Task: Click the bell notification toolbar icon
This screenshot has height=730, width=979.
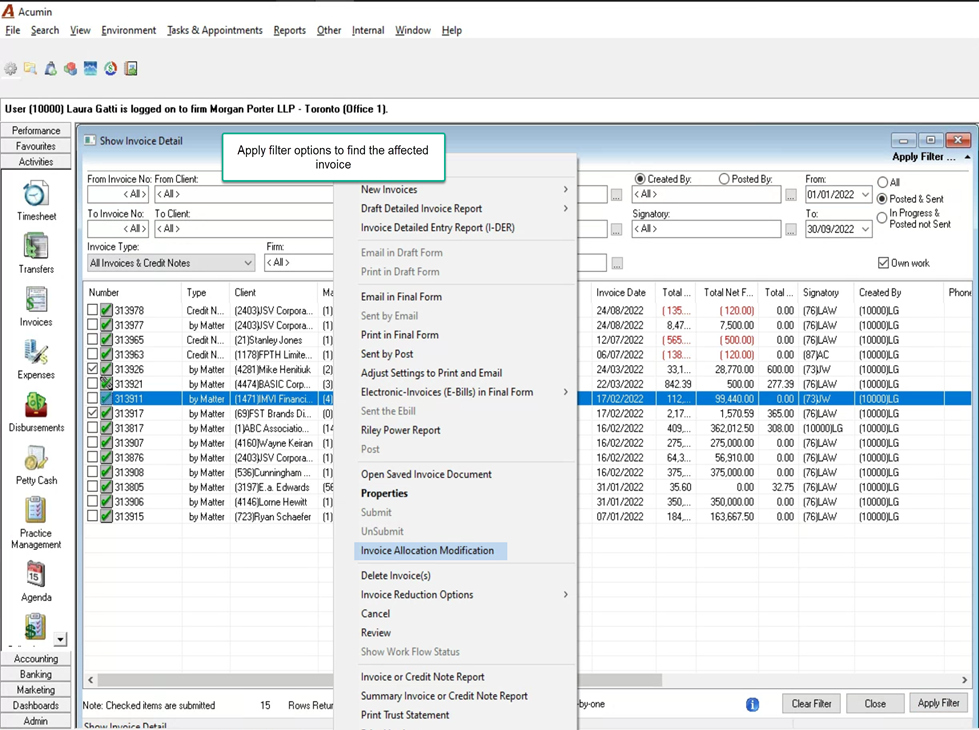Action: (x=50, y=69)
